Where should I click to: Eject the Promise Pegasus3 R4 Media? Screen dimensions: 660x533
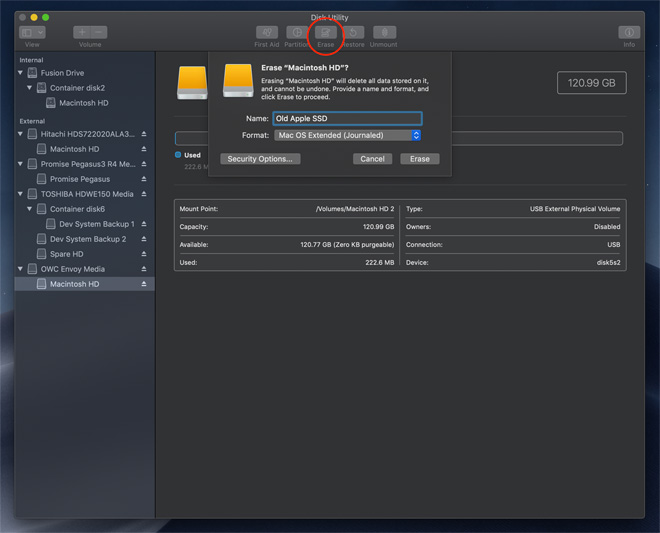tap(144, 164)
